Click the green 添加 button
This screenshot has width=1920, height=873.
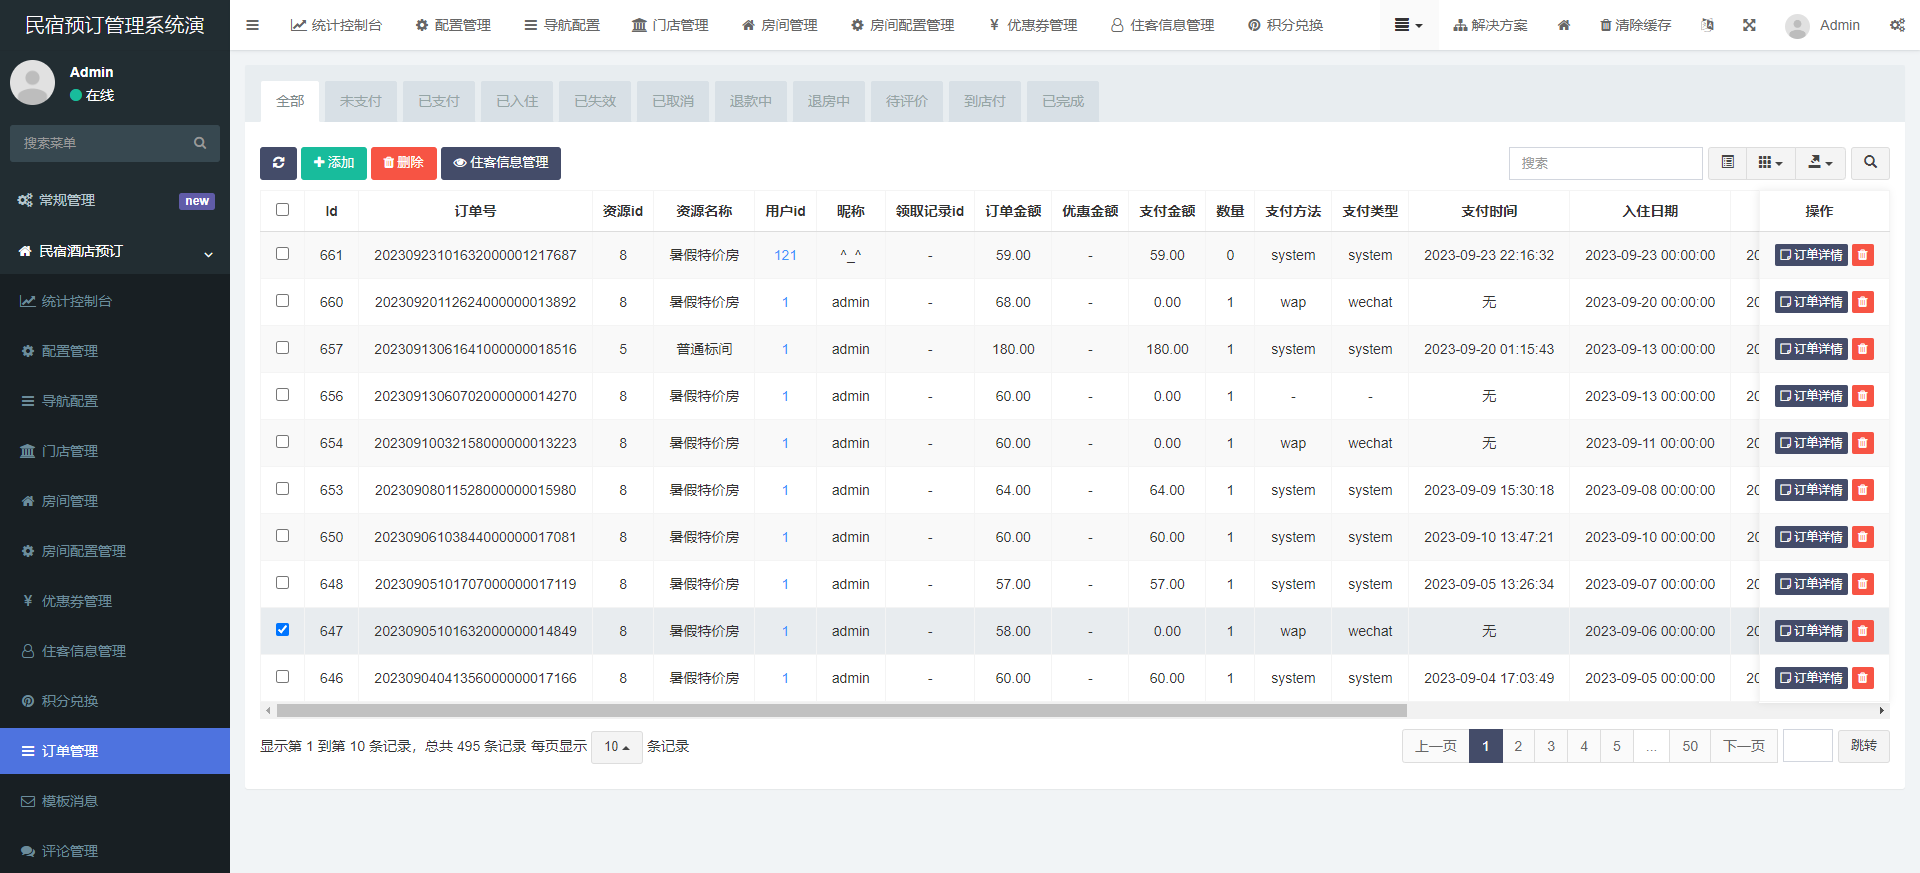coord(333,163)
